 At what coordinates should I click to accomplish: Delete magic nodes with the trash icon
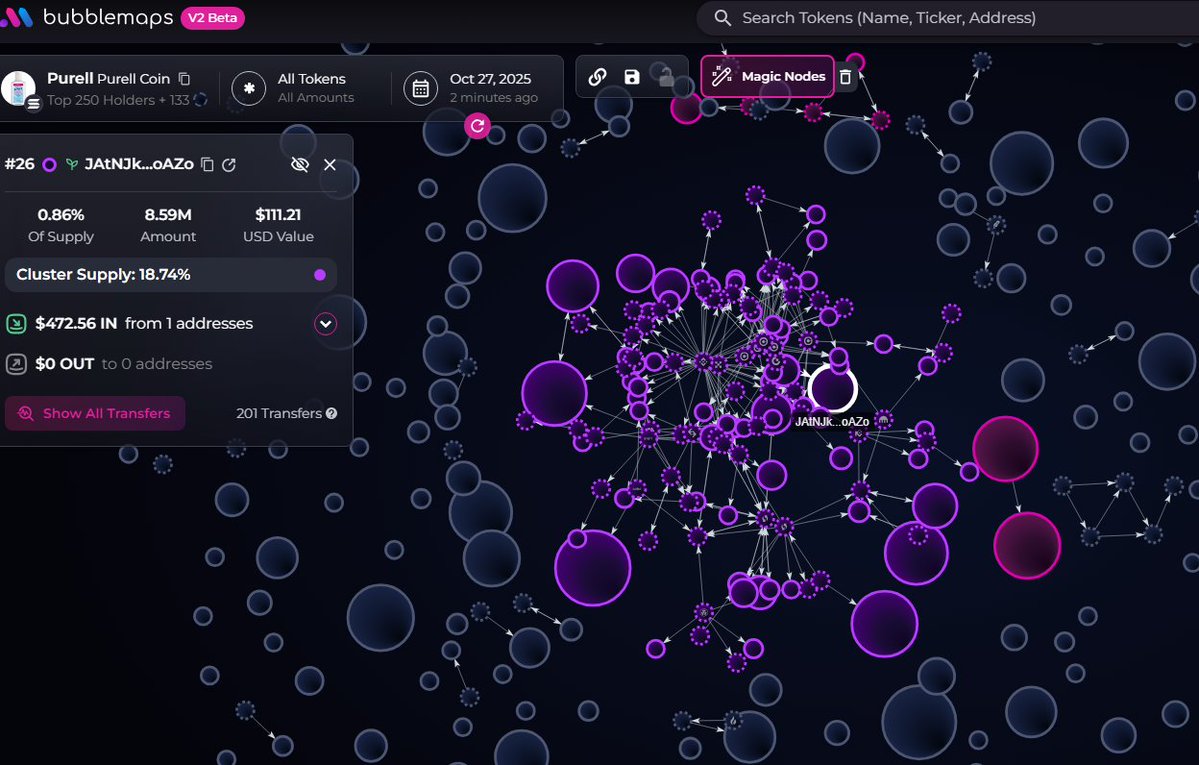click(845, 77)
